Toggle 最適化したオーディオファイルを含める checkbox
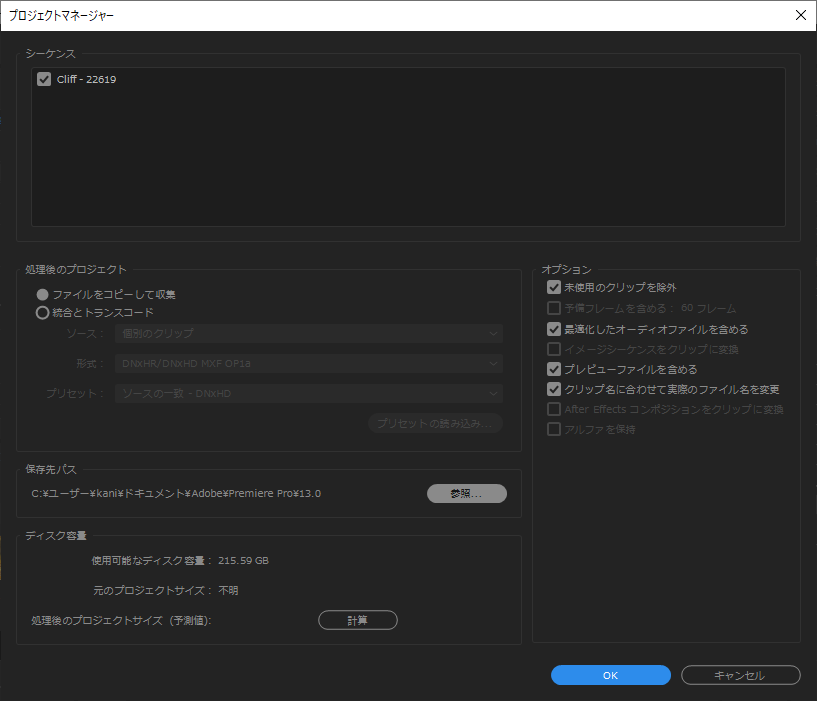Screen dimensions: 817x701 point(554,329)
